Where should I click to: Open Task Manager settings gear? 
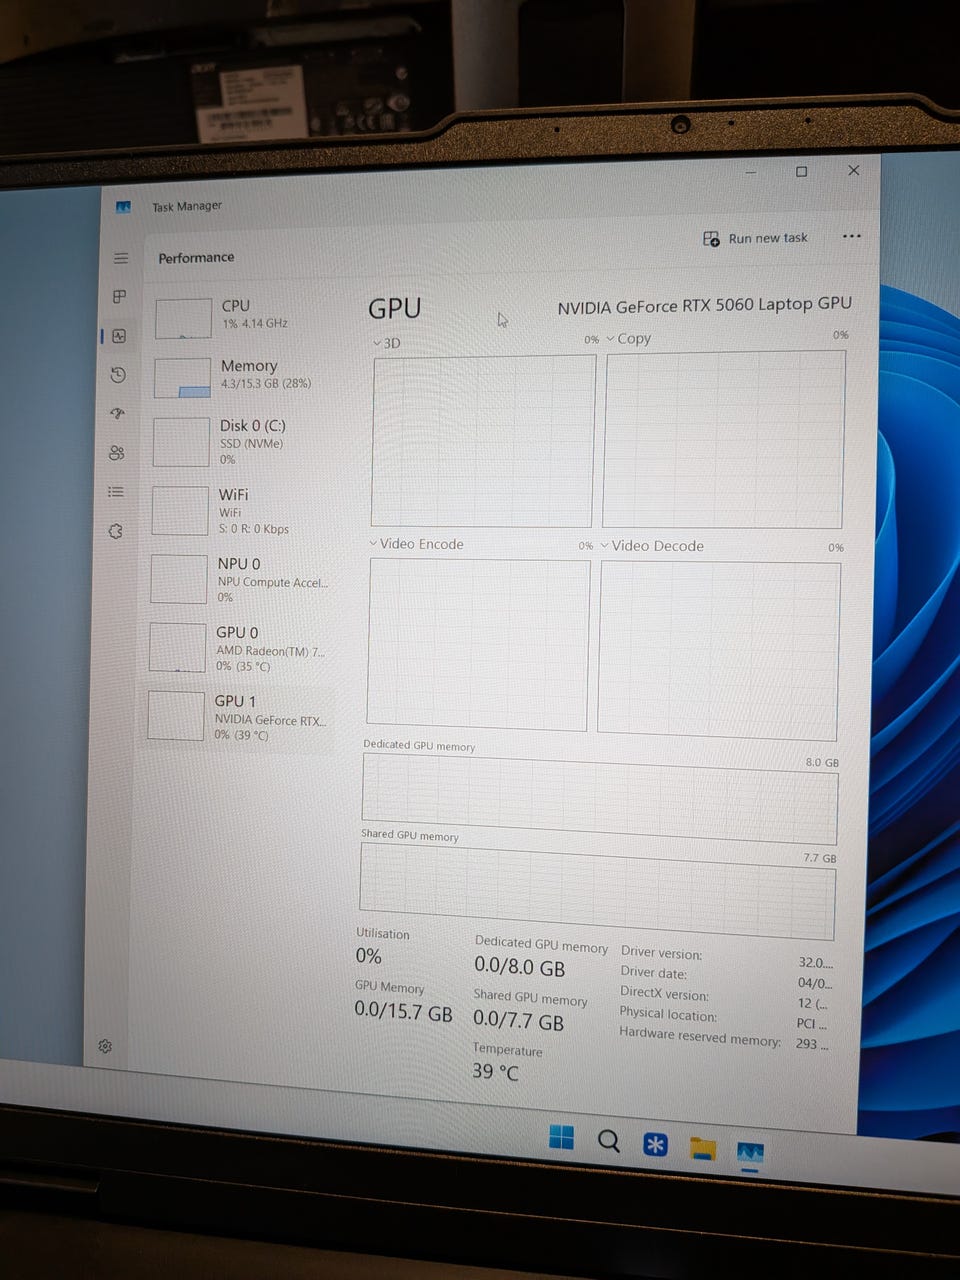[105, 1046]
